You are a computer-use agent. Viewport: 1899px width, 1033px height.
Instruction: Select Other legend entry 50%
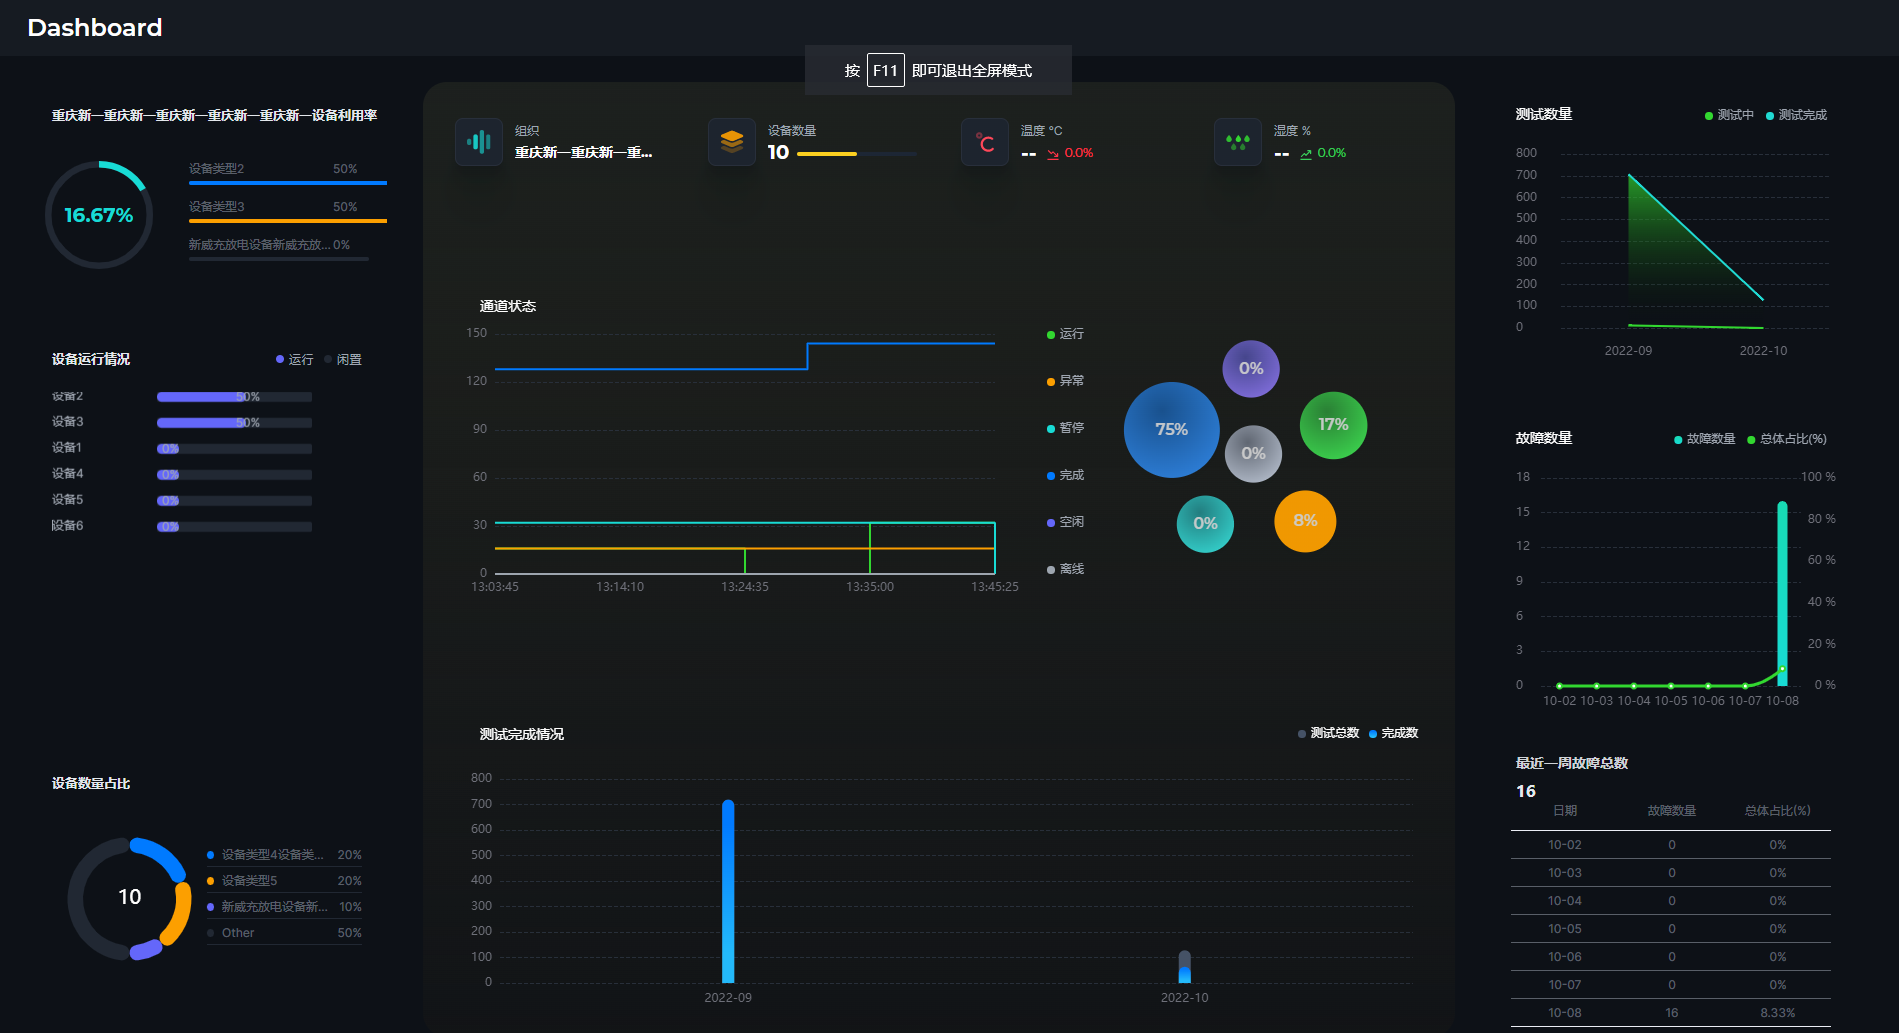coord(284,933)
